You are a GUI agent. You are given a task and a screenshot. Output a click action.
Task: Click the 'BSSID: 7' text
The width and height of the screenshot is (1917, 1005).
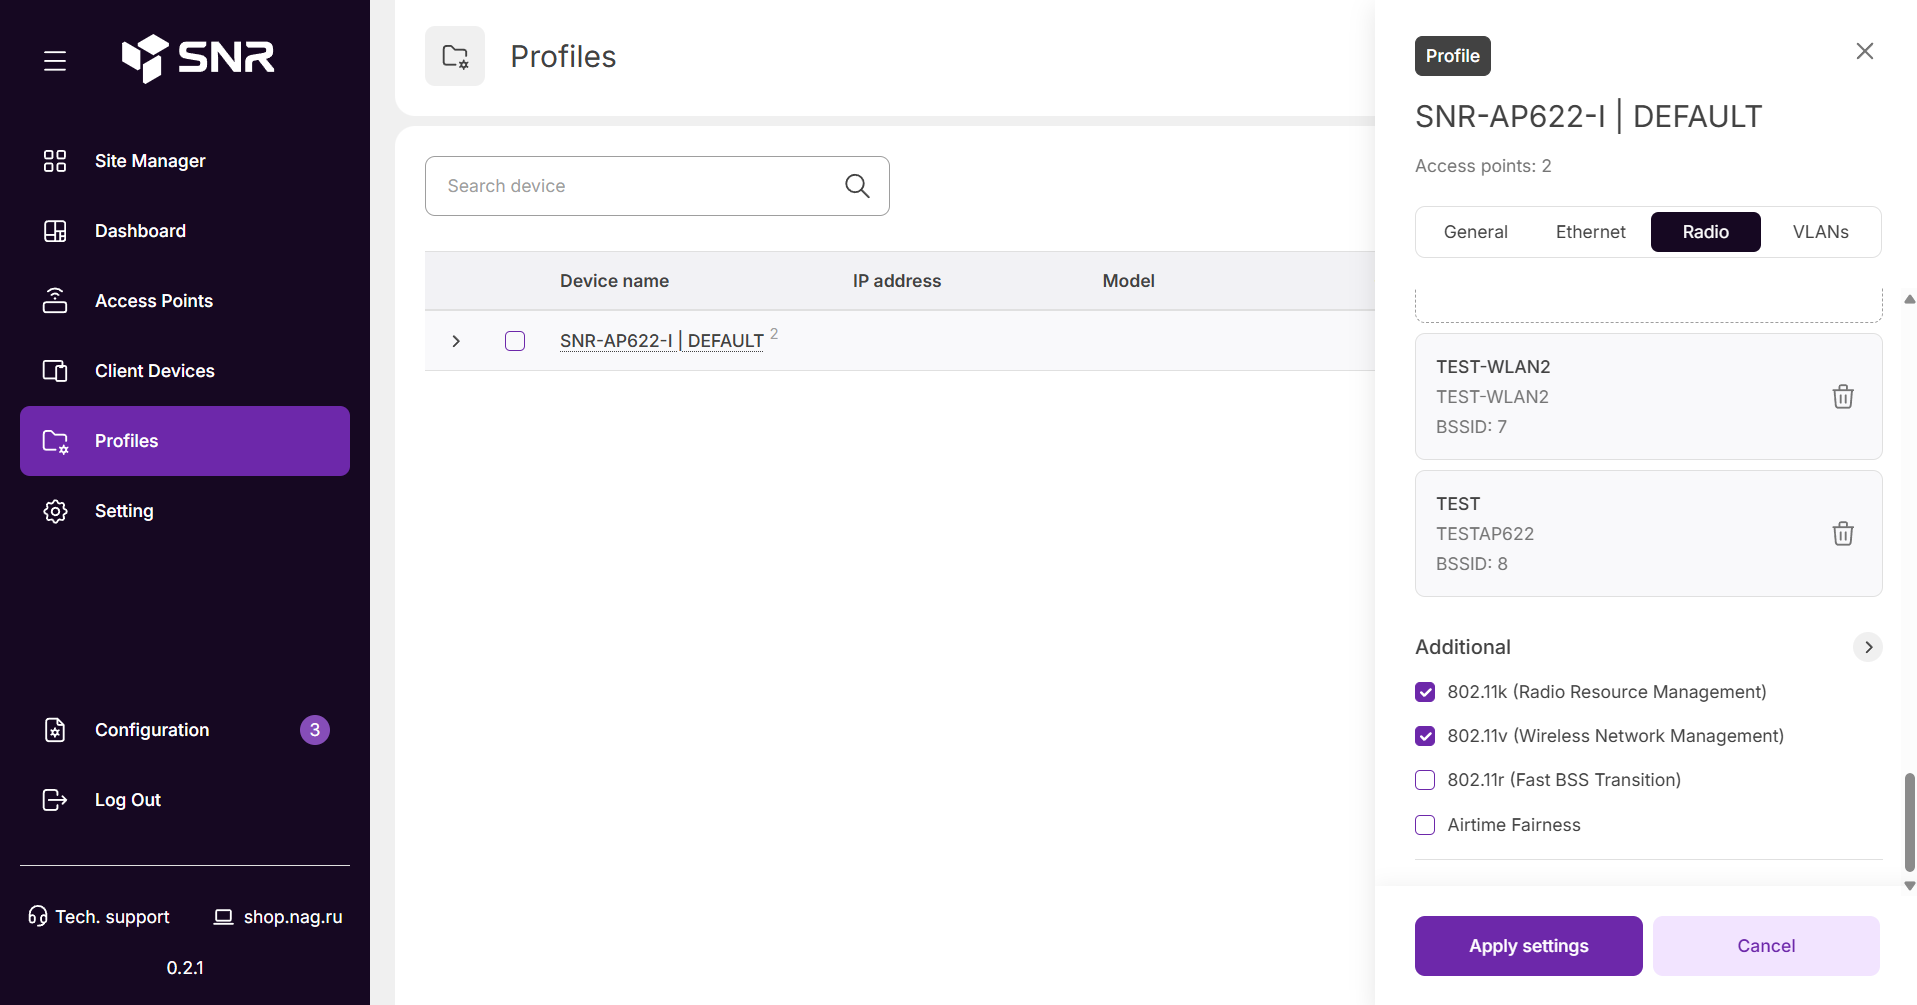pos(1471,427)
